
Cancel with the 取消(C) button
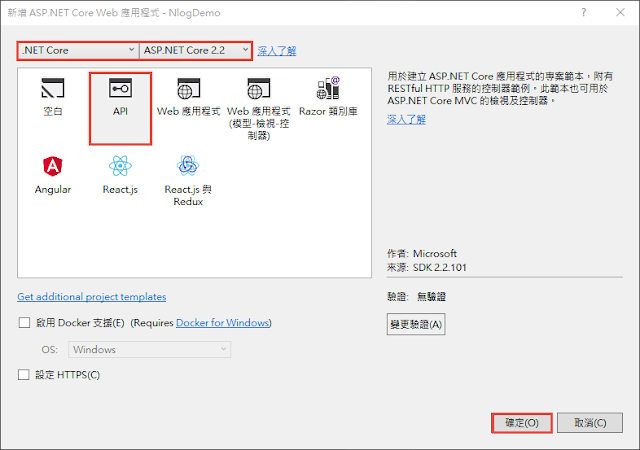tap(590, 423)
